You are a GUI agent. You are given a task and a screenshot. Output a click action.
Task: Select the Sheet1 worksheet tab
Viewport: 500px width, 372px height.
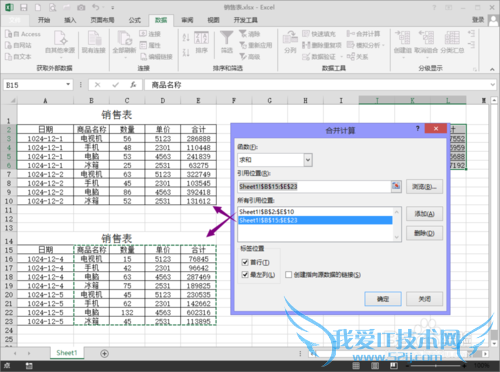[67, 353]
